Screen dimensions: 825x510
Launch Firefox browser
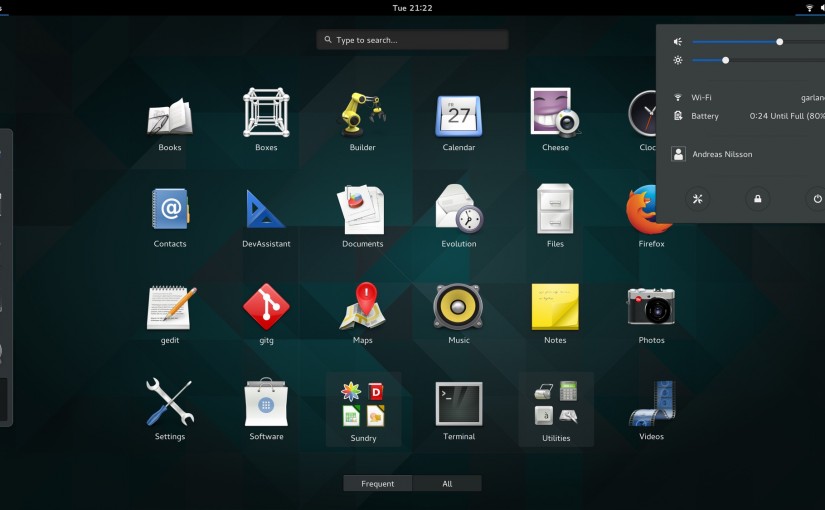tap(648, 209)
